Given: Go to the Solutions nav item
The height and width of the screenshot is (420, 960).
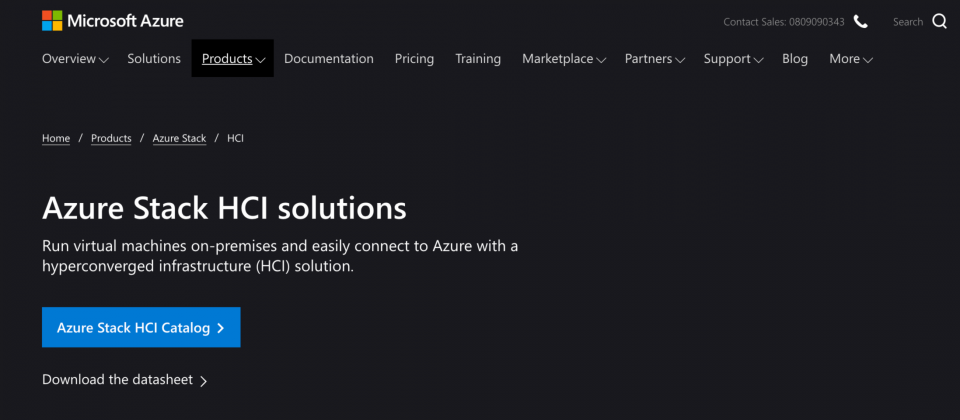Looking at the screenshot, I should point(154,59).
